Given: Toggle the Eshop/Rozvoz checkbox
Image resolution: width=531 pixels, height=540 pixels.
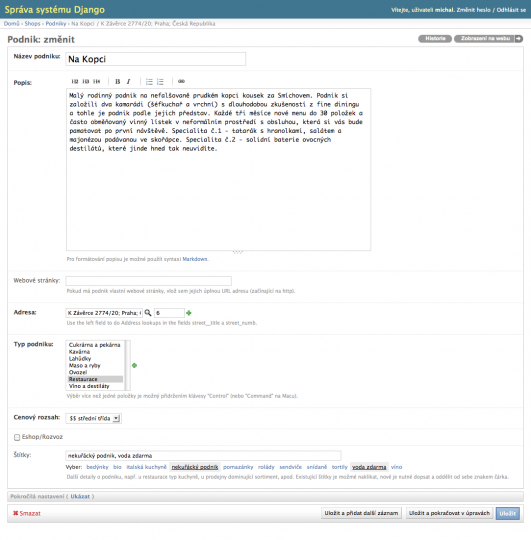Looking at the screenshot, I should 17,437.
